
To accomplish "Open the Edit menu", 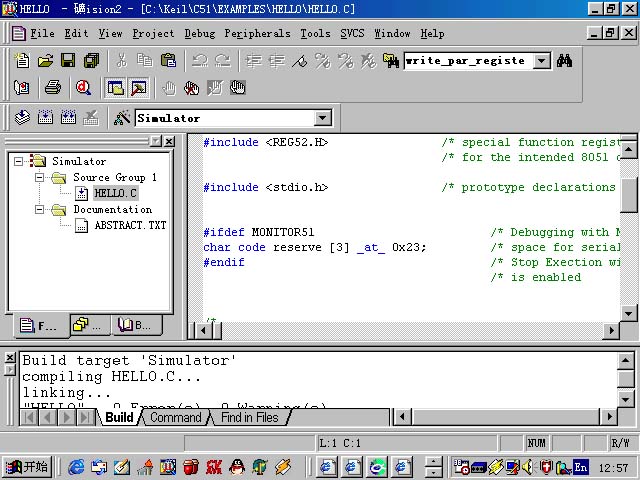I will (x=76, y=33).
